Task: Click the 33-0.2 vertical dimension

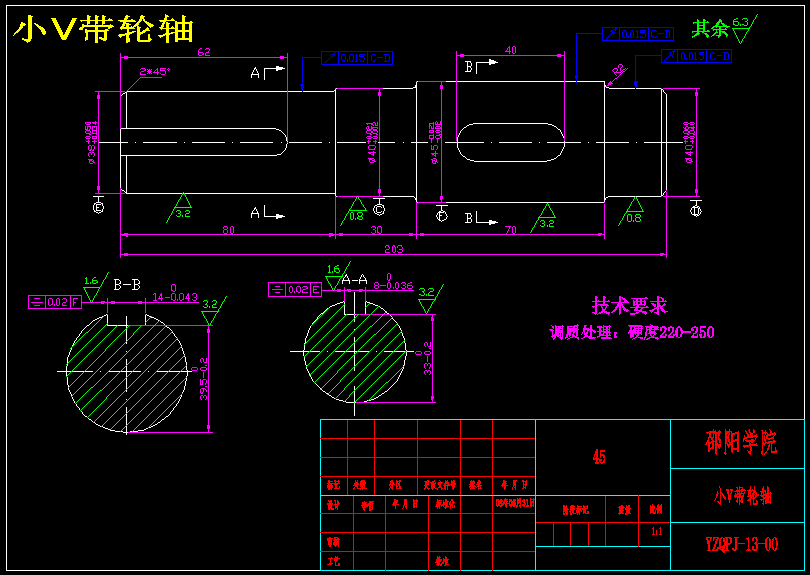Action: coord(425,358)
